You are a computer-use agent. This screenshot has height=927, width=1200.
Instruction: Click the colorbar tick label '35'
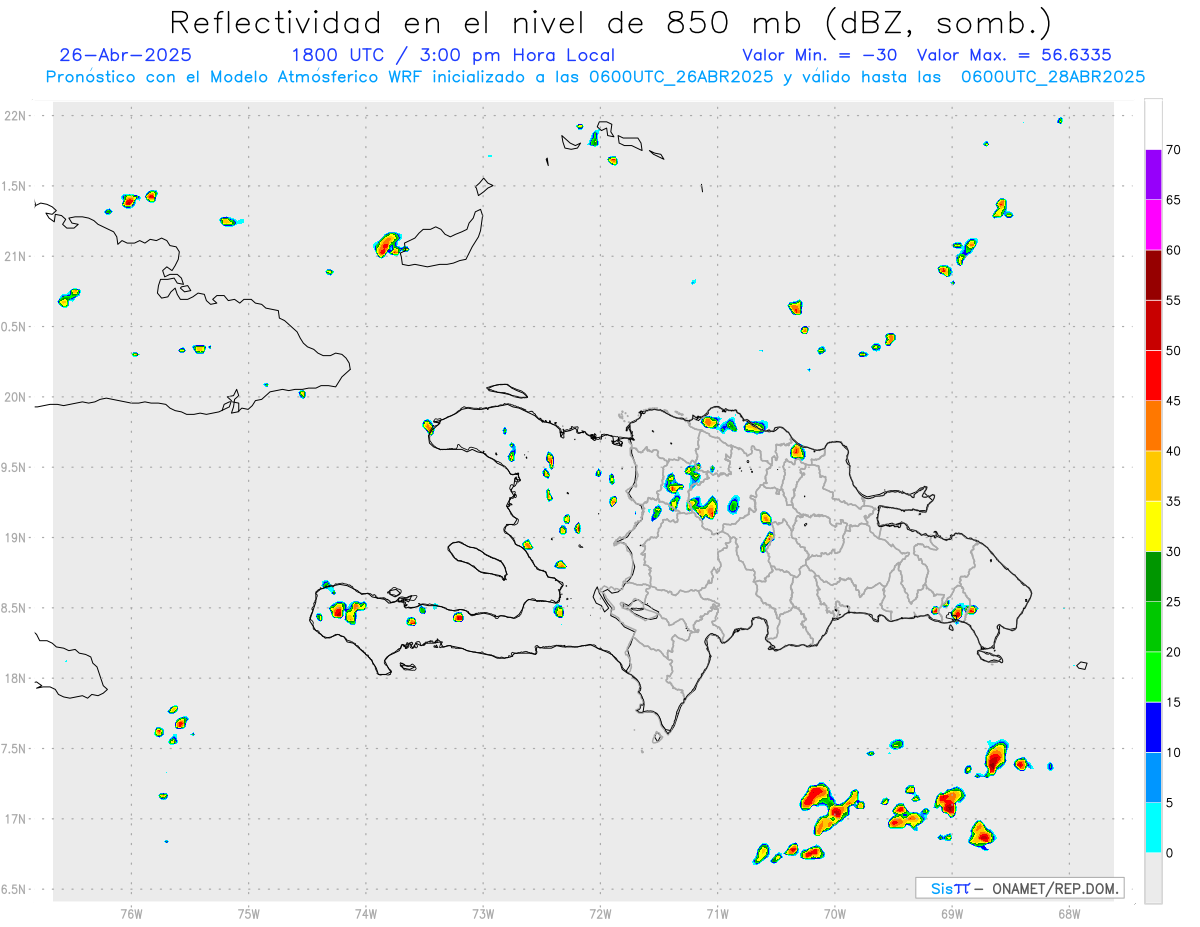pyautogui.click(x=1173, y=501)
